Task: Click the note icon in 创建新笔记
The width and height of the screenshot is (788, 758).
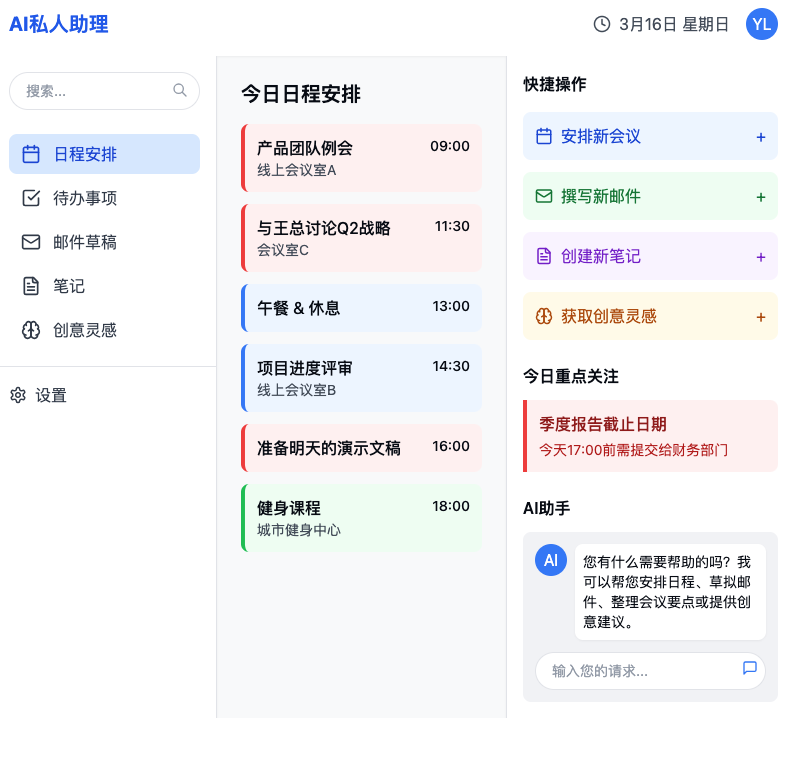Action: 544,256
